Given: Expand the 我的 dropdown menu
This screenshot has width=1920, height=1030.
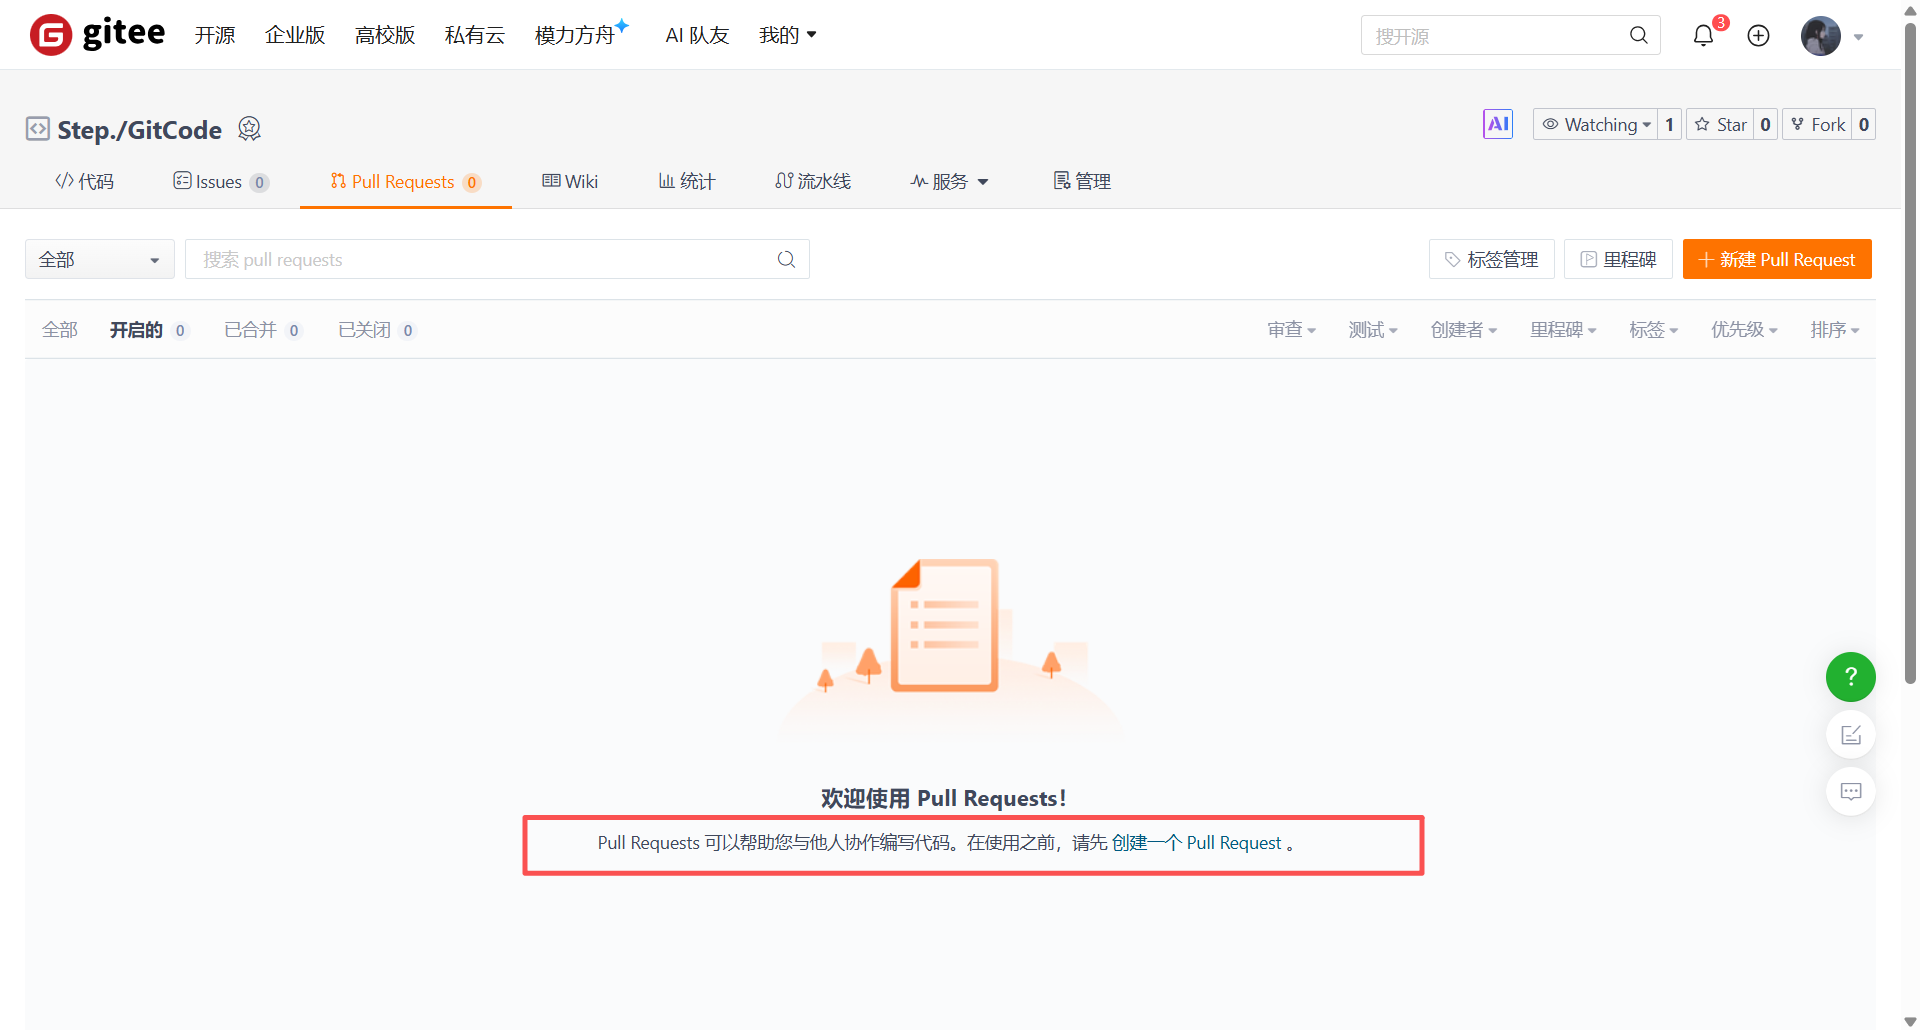Looking at the screenshot, I should [x=788, y=35].
